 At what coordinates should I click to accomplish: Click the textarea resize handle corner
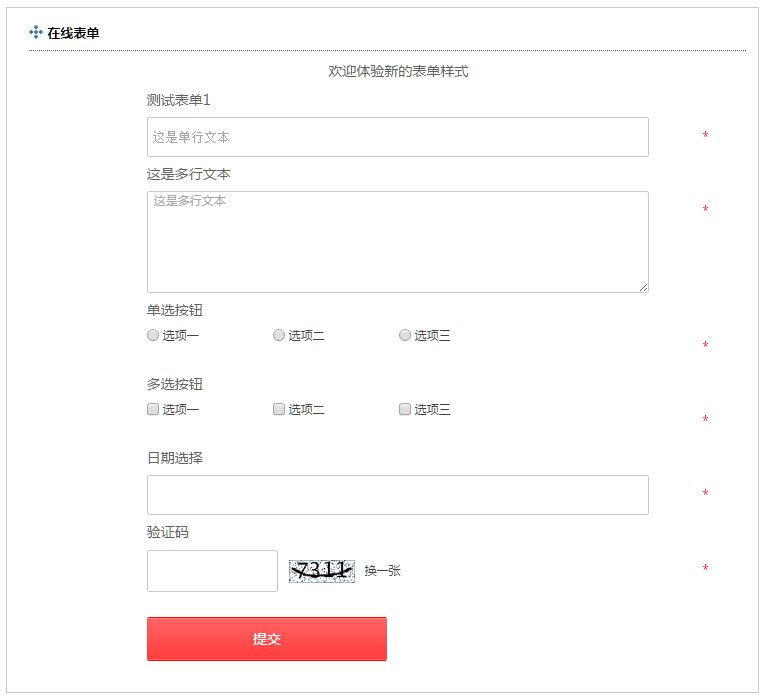click(x=644, y=288)
